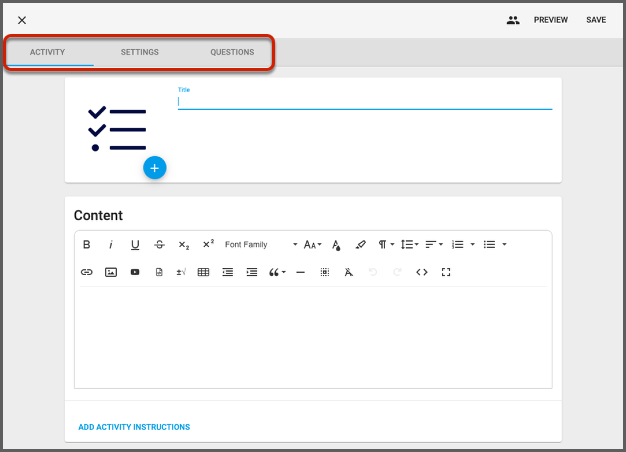Open the Questions tab
Viewport: 626px width, 452px height.
[232, 52]
